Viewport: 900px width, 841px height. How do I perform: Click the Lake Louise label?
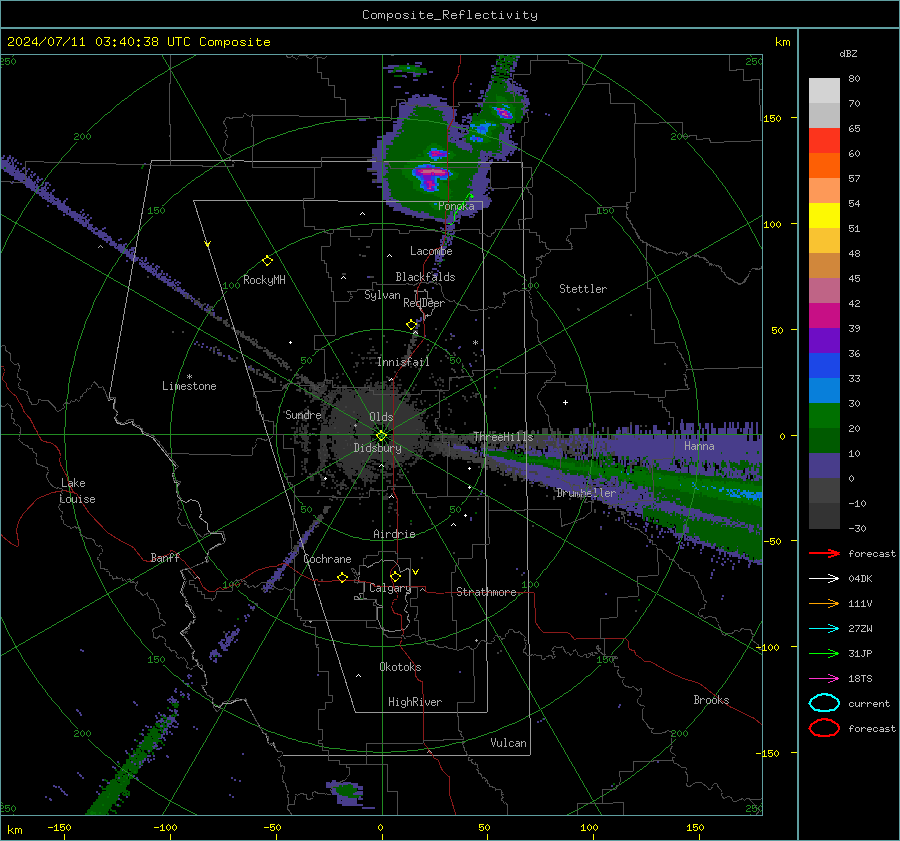pyautogui.click(x=77, y=491)
